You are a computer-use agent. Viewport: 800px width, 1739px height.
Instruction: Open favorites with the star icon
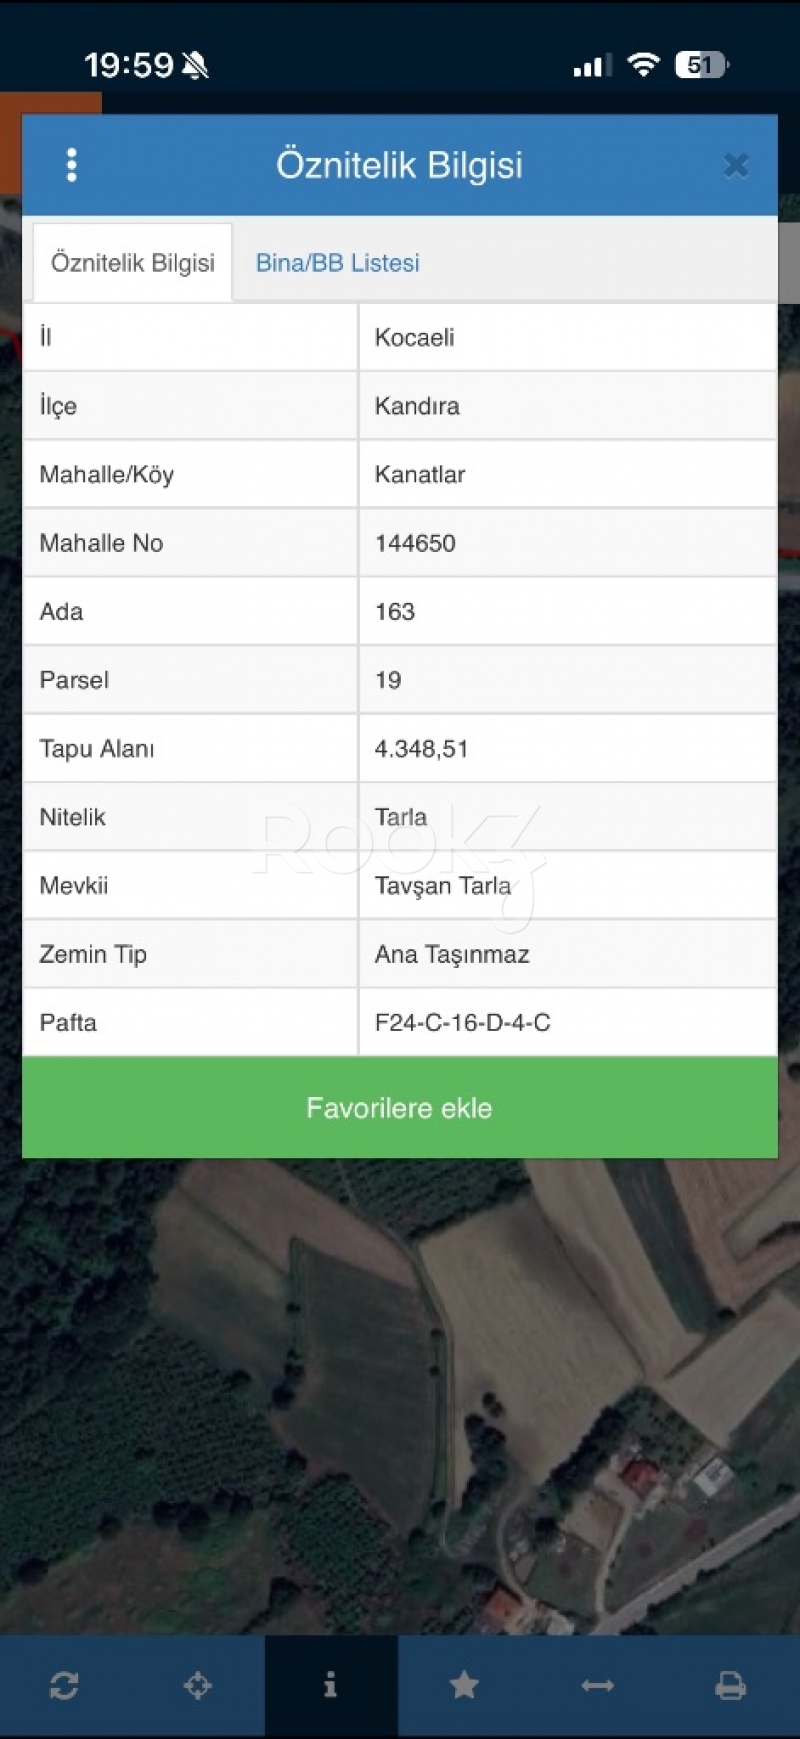click(x=464, y=1686)
